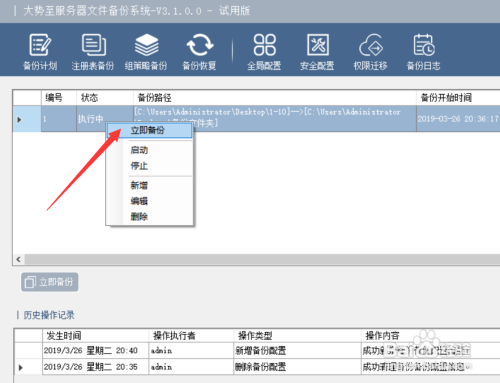Click the backup path cell starting with C:\Users\Administrator\Desktop
The width and height of the screenshot is (500, 383).
(275, 119)
